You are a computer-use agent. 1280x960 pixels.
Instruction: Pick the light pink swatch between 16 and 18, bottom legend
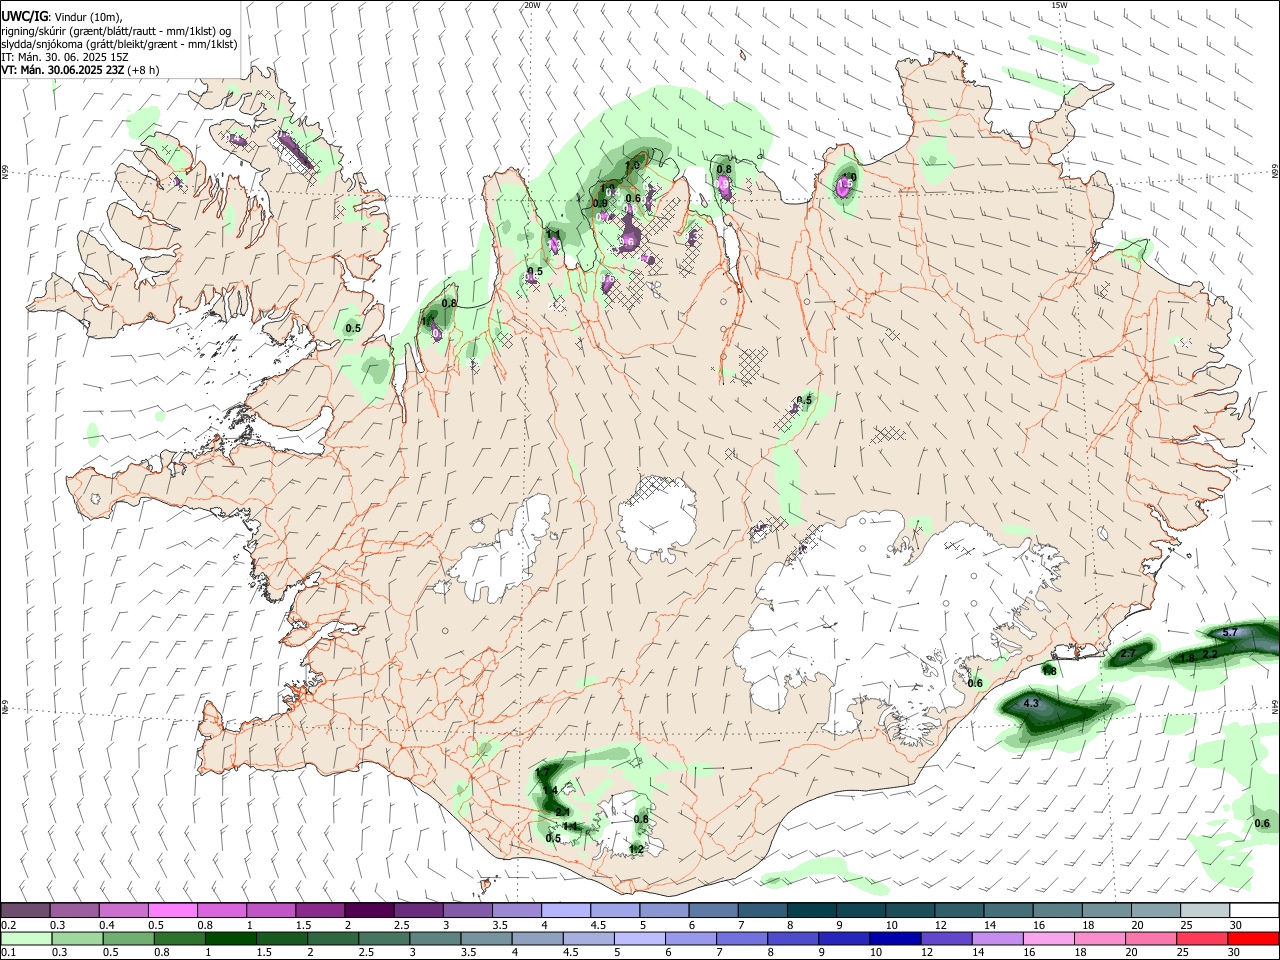pos(1049,939)
